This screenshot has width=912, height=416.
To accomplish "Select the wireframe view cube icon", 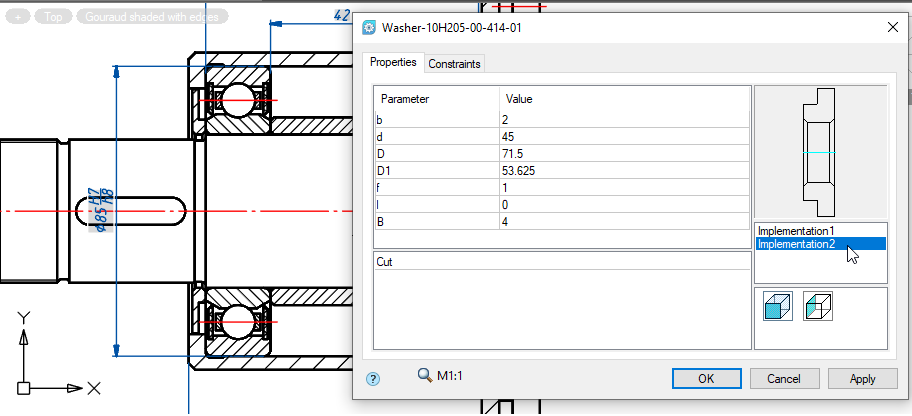I will [818, 307].
